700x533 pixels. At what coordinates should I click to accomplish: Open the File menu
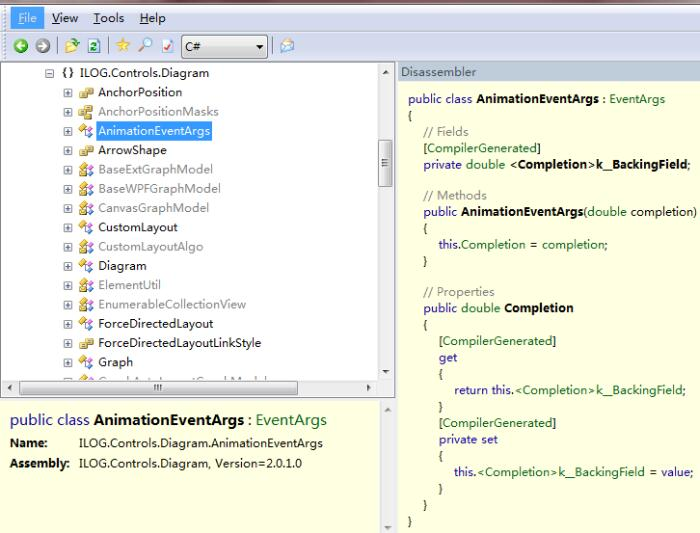(x=25, y=18)
